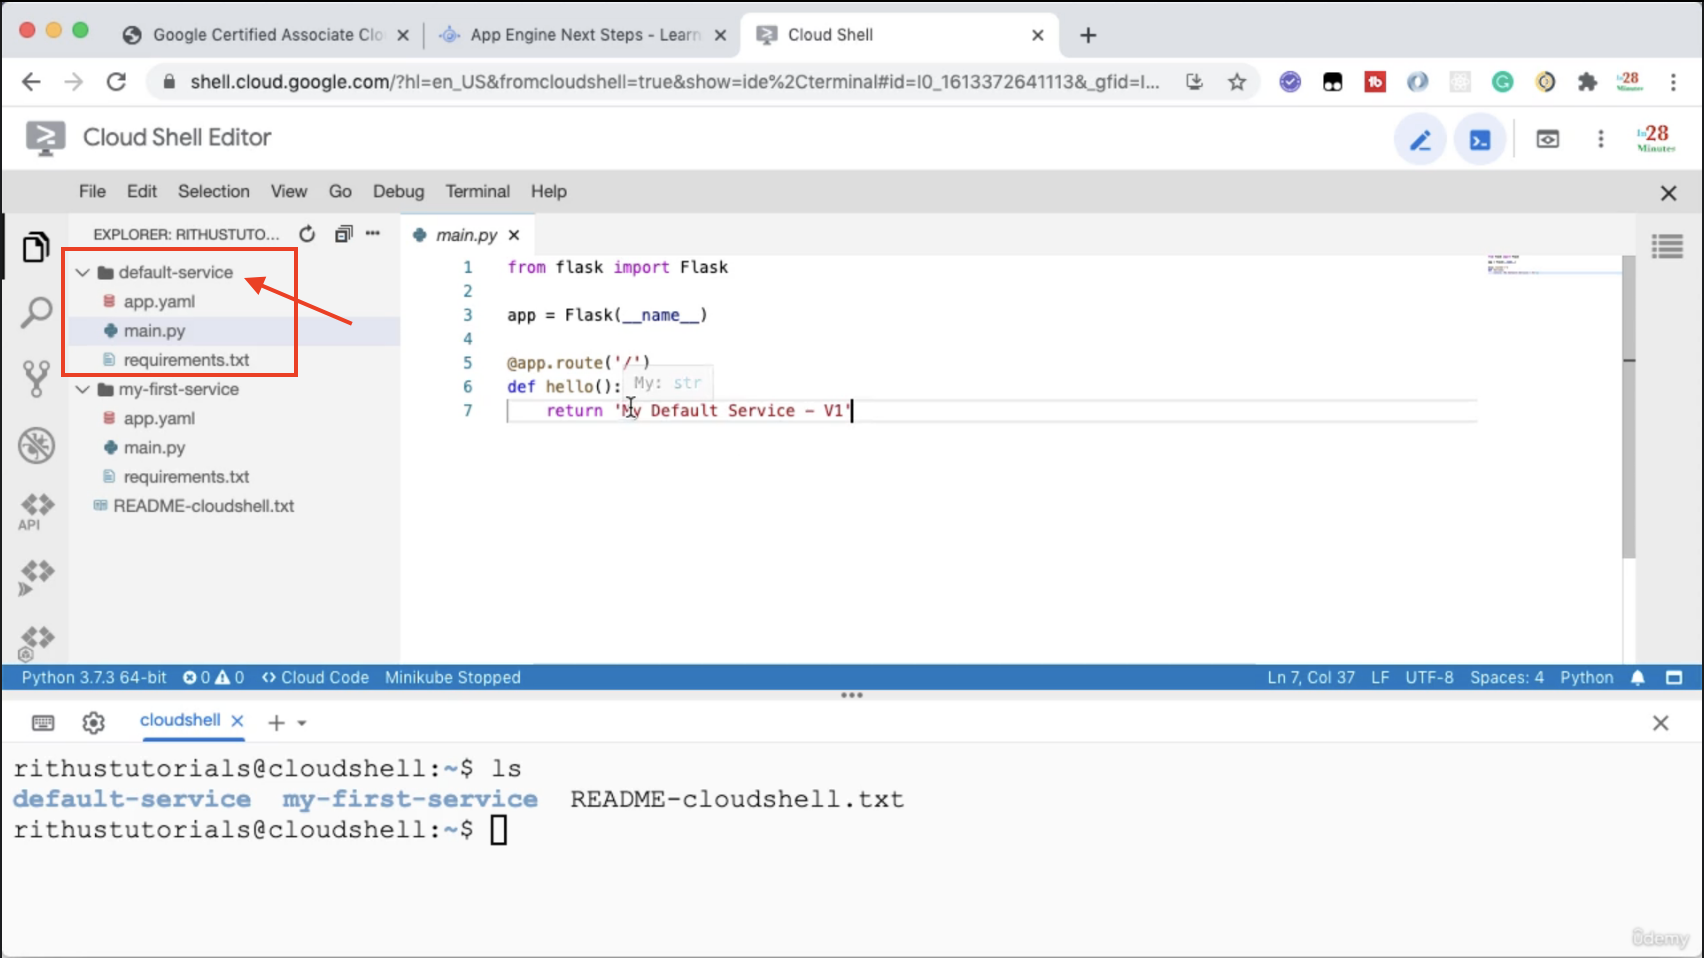Screen dimensions: 1704x960
Task: Open requirements.txt under my-first-service
Action: click(x=186, y=477)
